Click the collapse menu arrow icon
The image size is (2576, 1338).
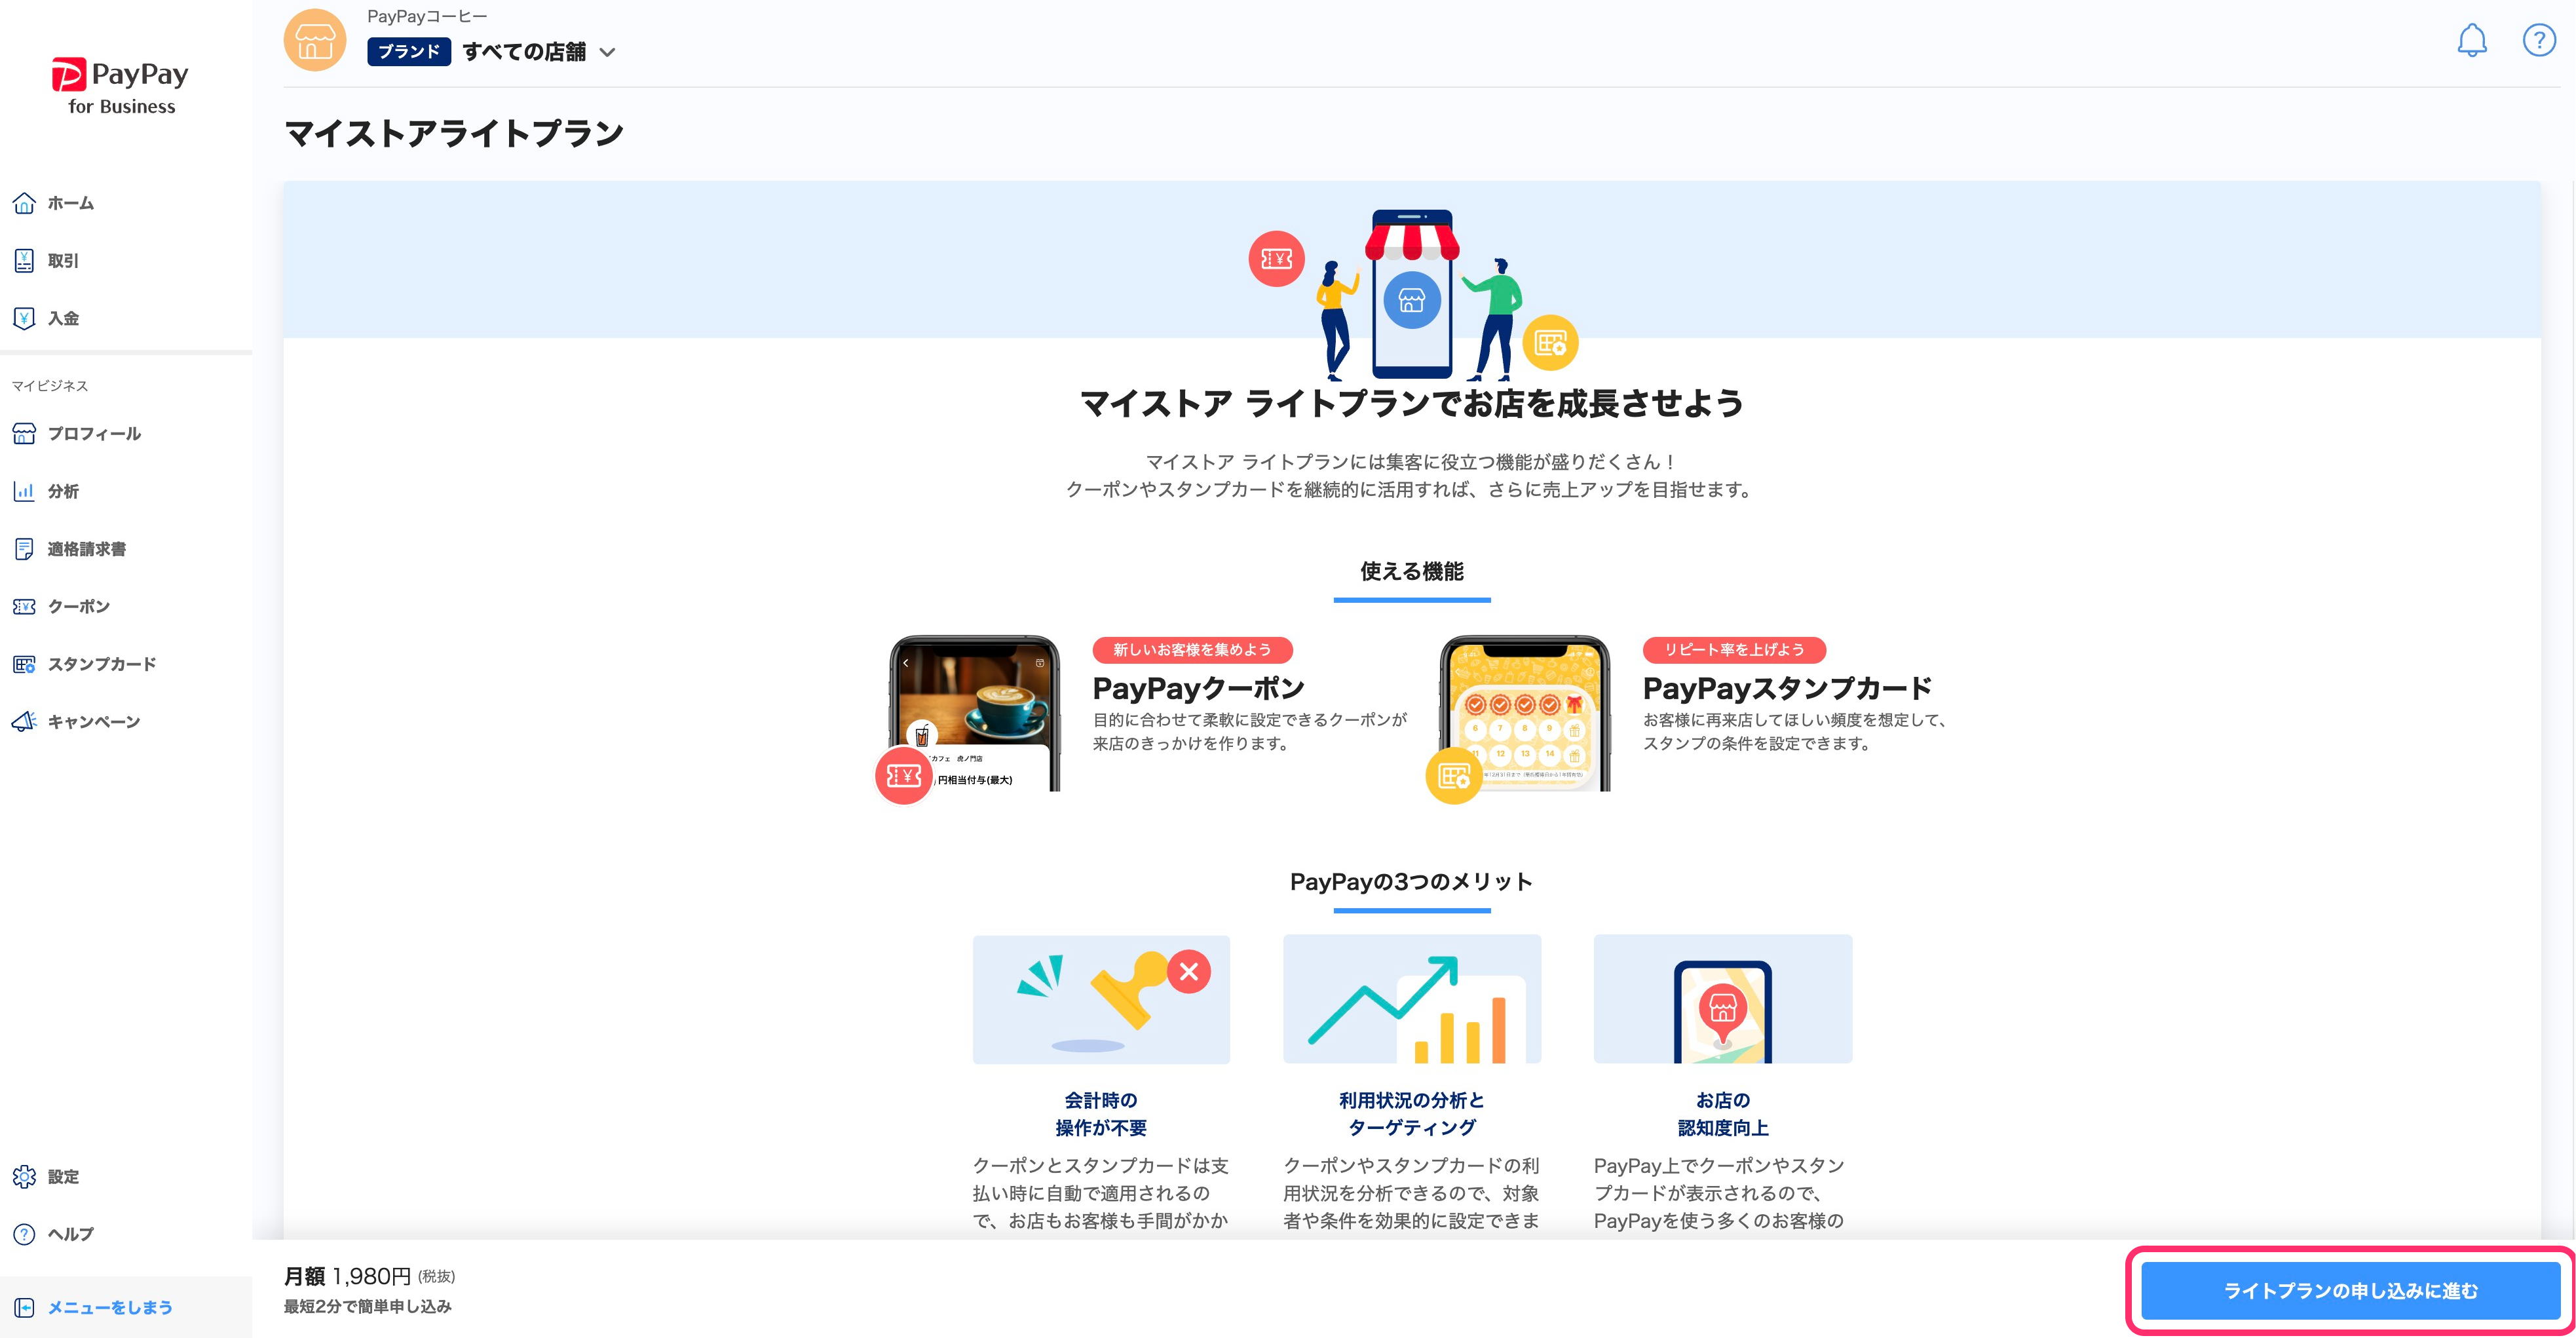[24, 1308]
